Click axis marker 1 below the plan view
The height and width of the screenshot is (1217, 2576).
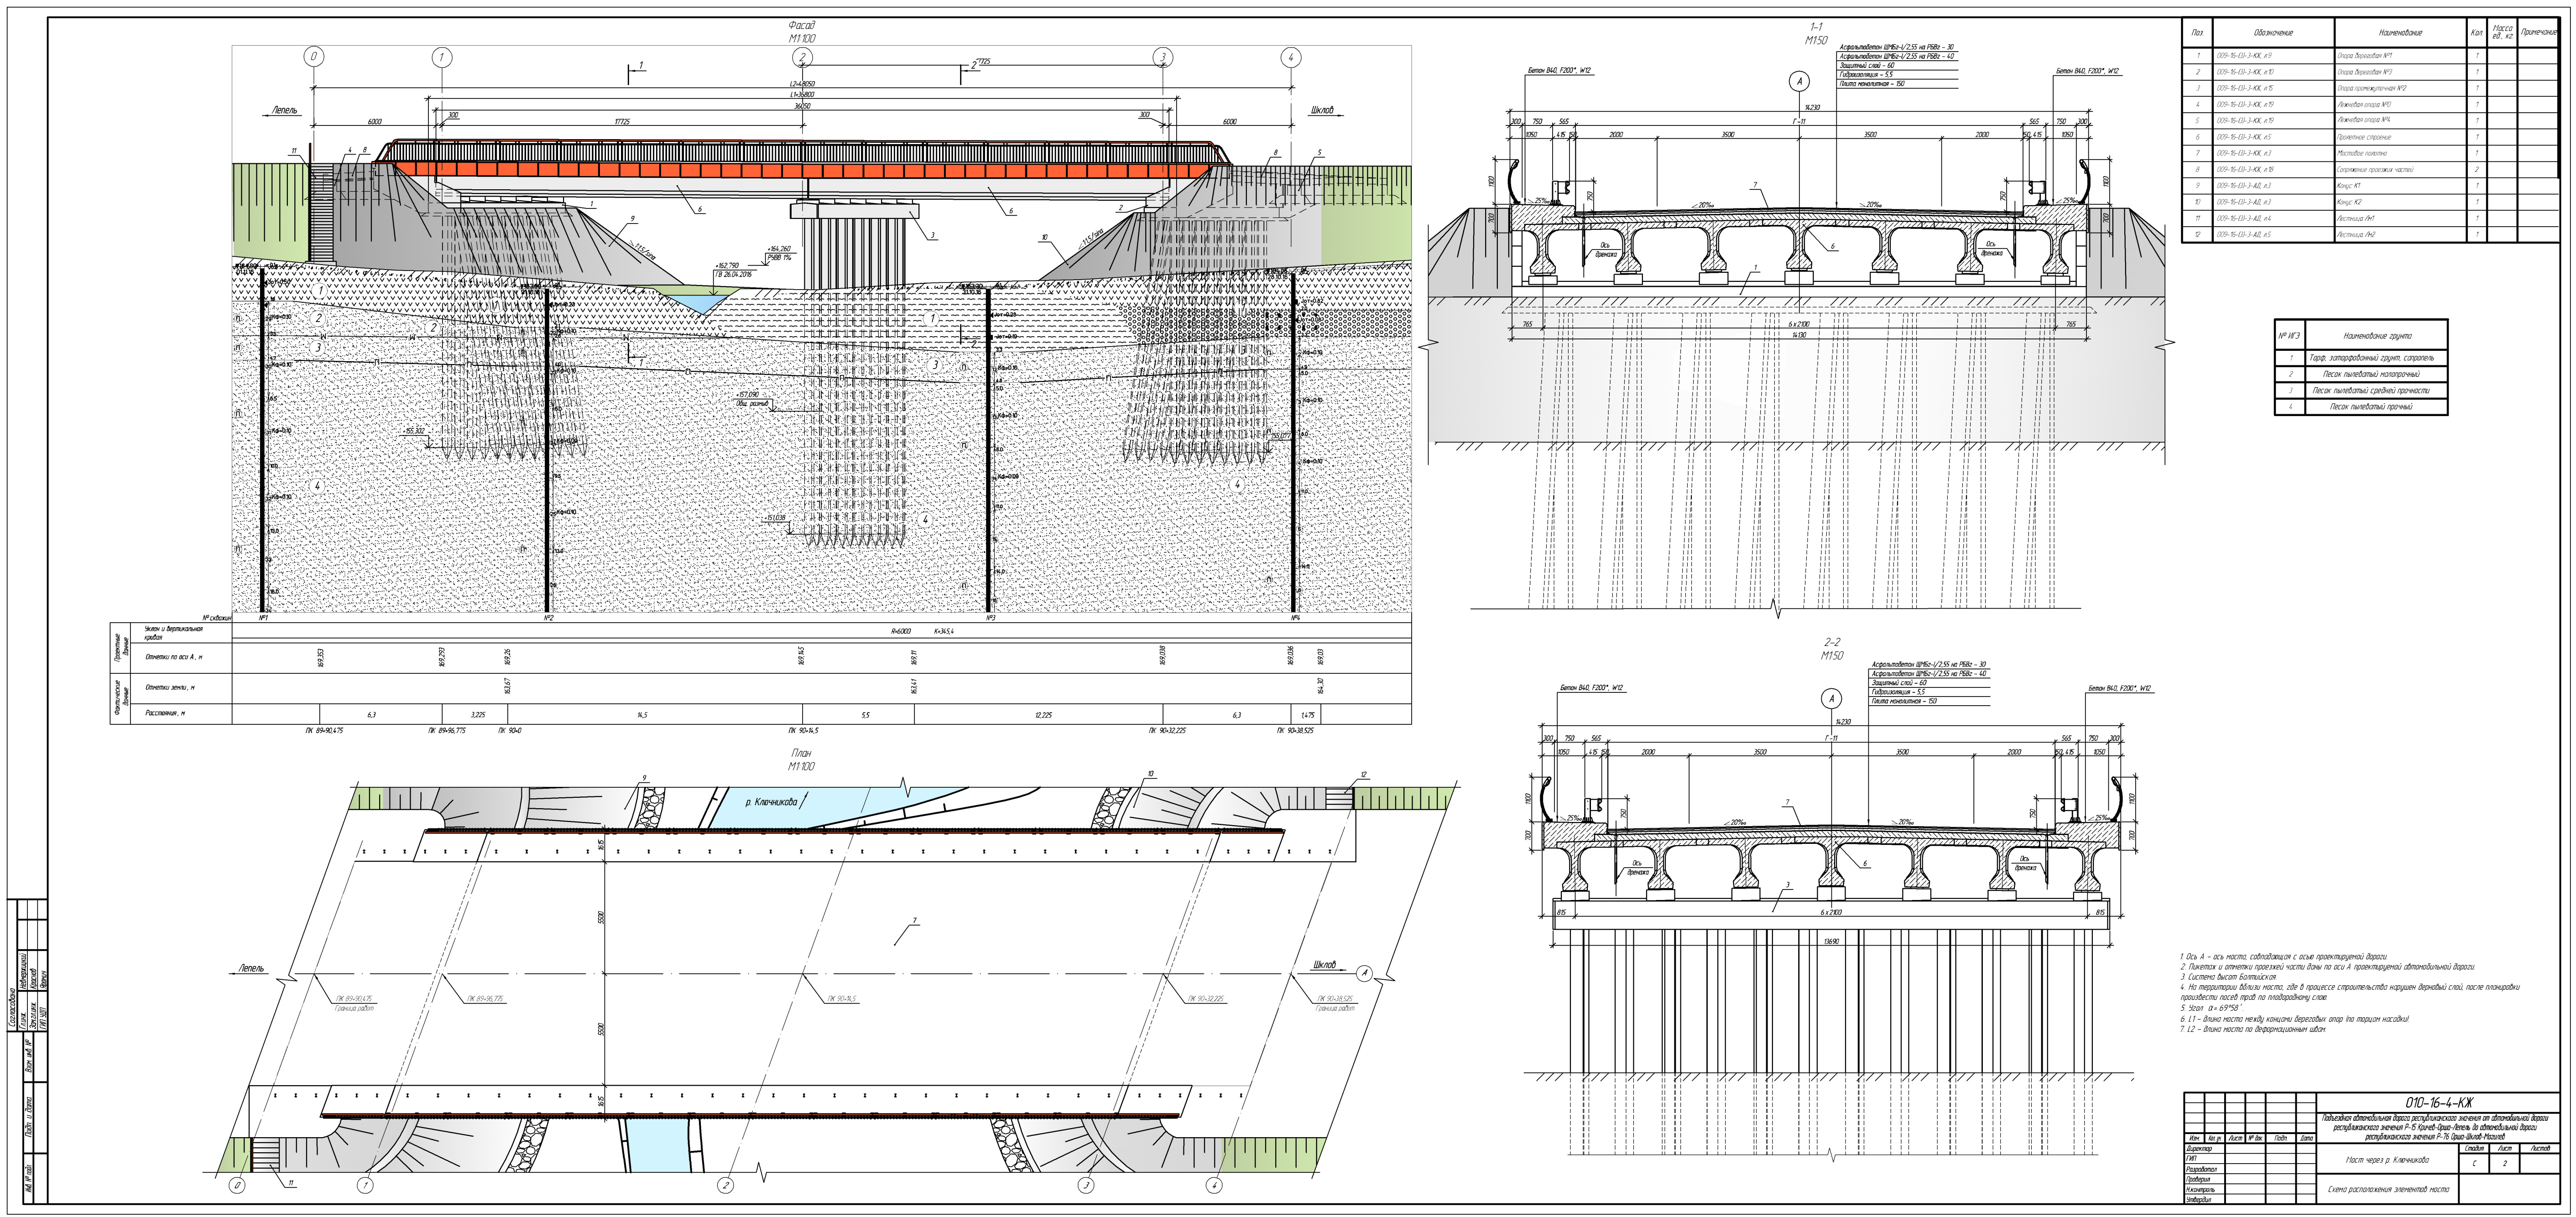[x=365, y=1186]
